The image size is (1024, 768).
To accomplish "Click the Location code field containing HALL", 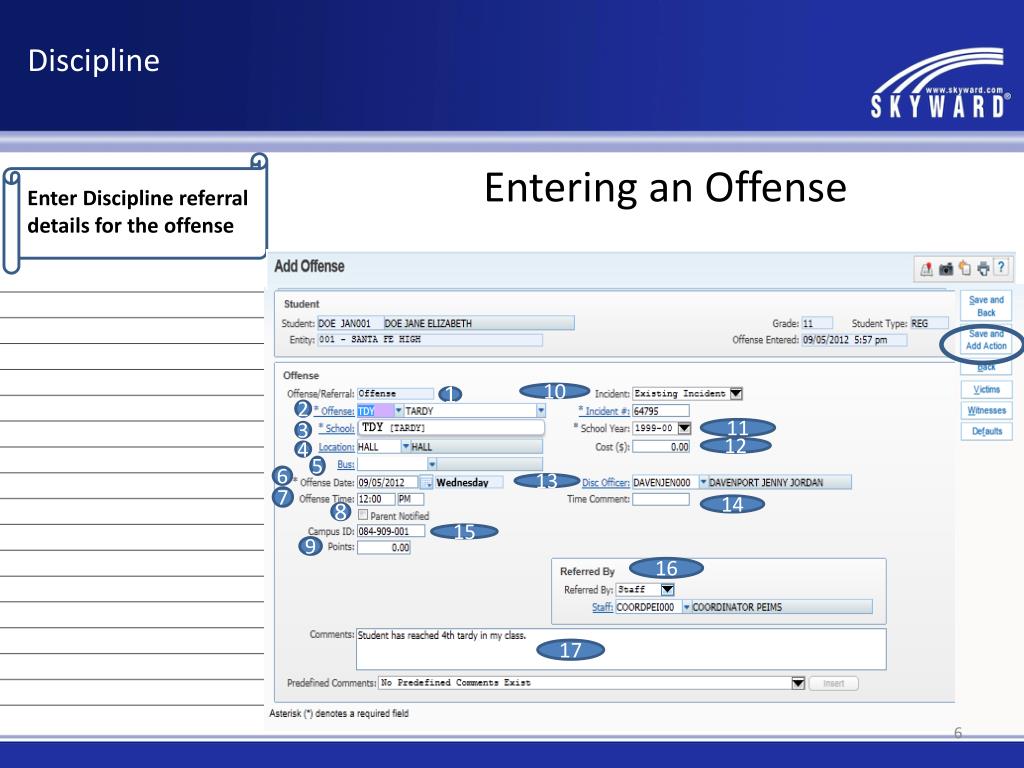I will click(379, 447).
